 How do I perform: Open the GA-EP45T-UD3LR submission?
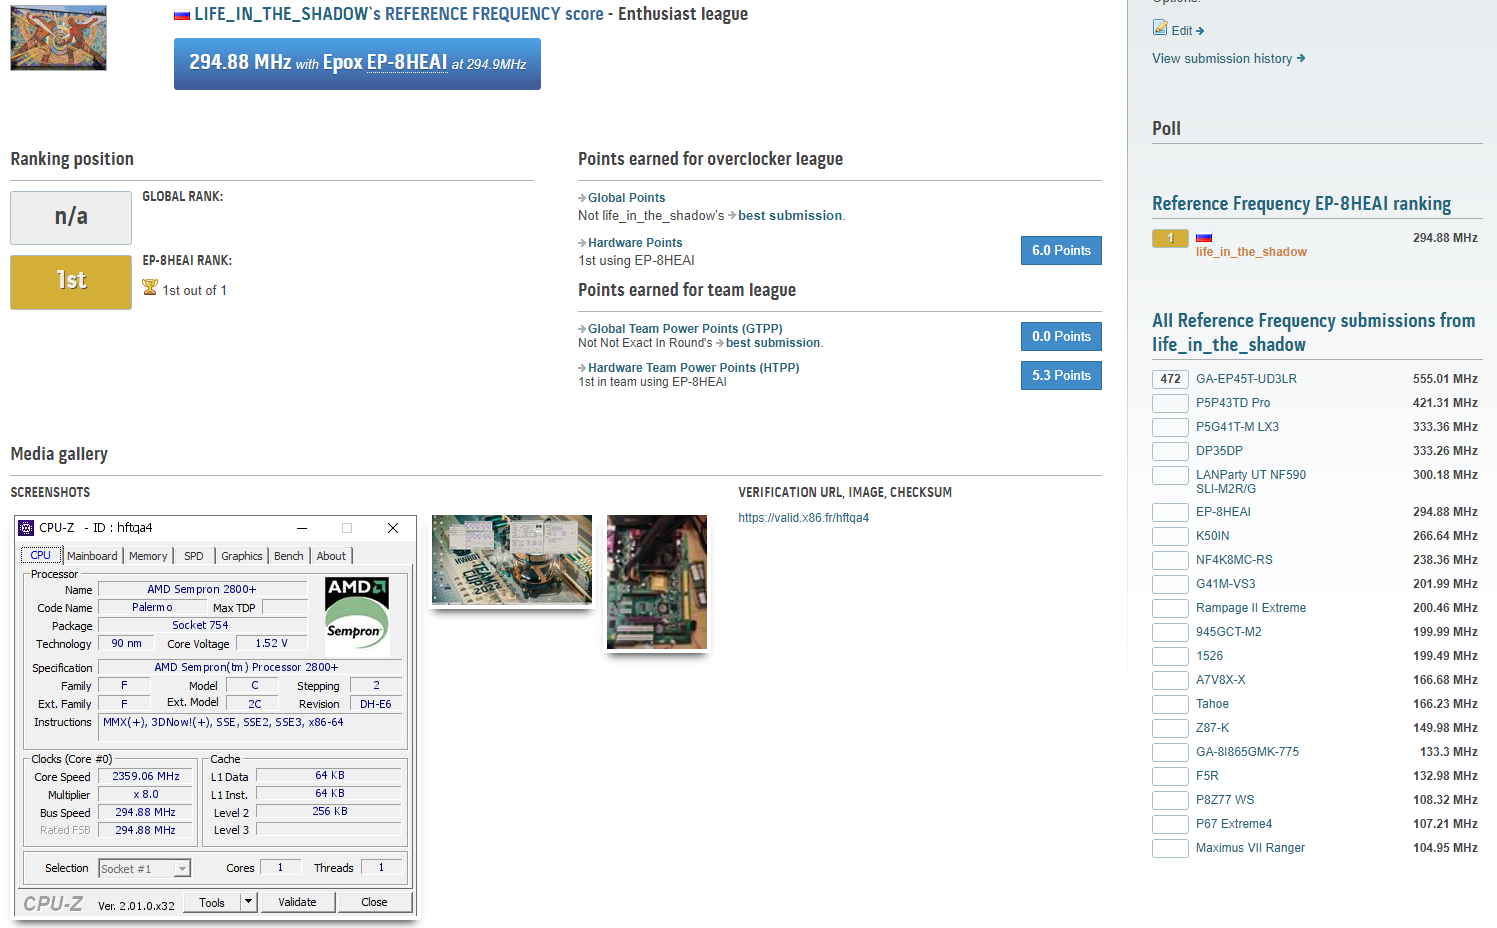point(1246,379)
